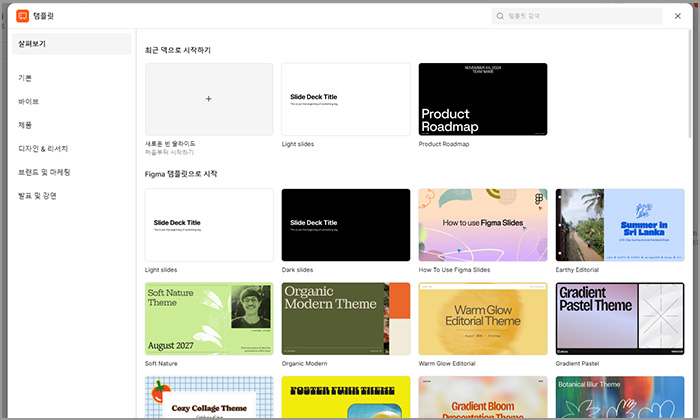Click the Product Roadmap caption text

(x=444, y=144)
